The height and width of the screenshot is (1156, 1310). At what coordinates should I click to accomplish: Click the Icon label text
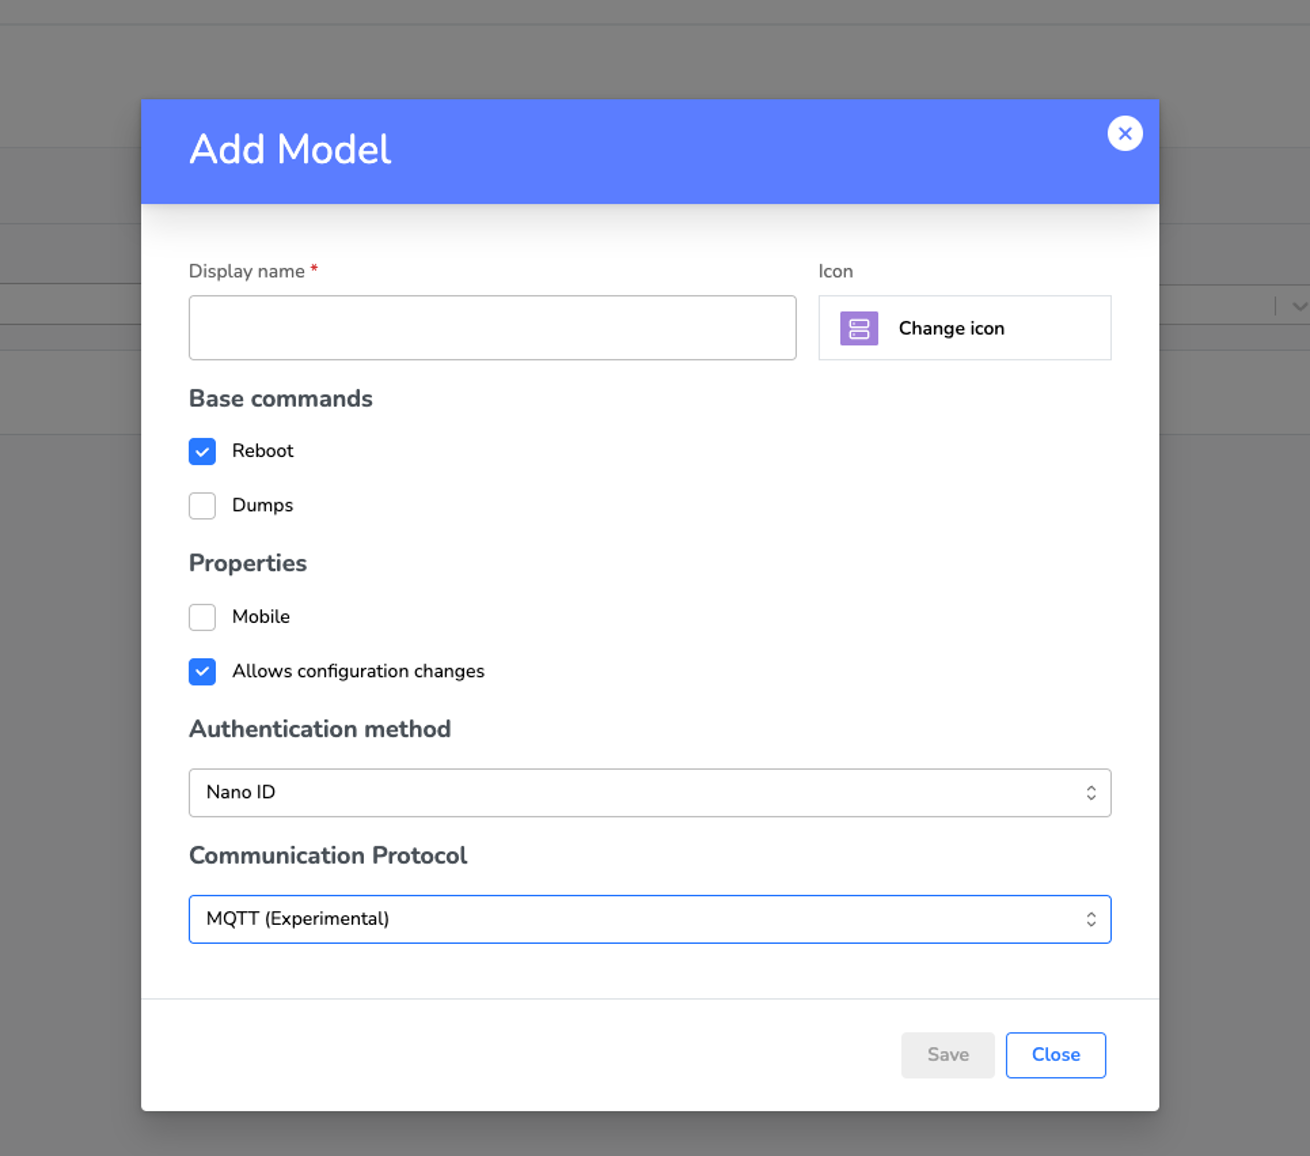tap(836, 271)
